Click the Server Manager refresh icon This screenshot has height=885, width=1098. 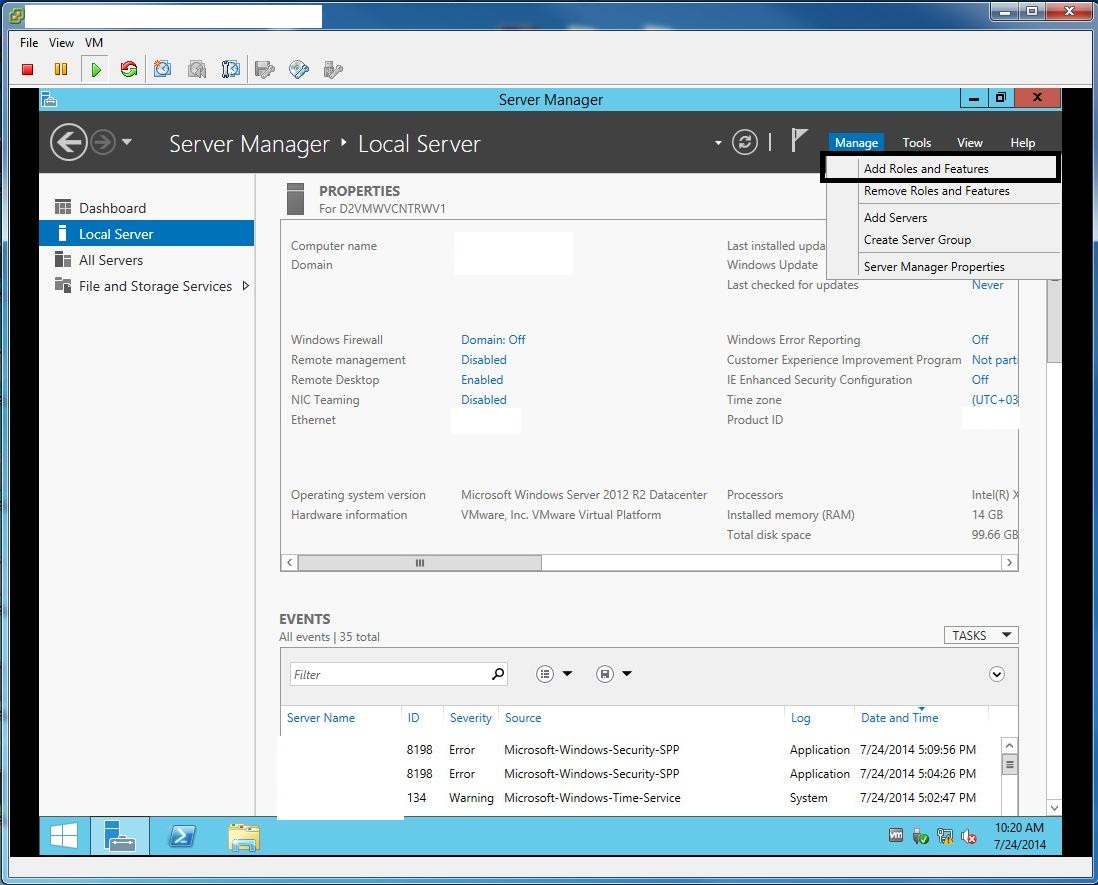coord(745,143)
